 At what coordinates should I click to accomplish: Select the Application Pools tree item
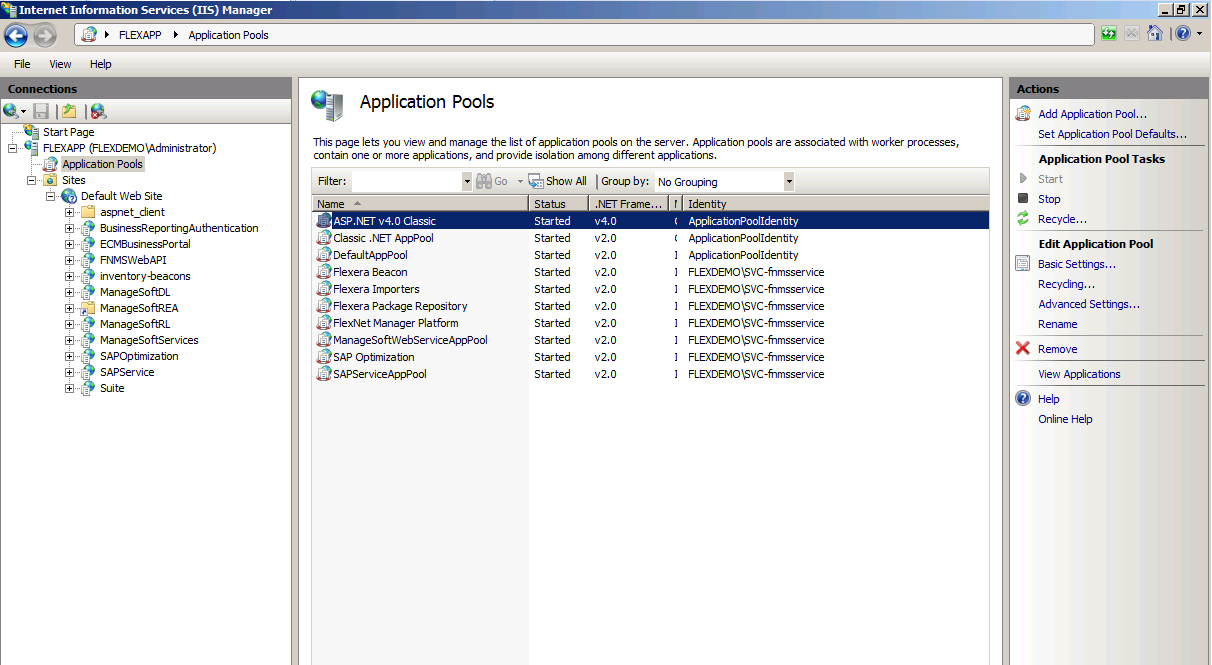[102, 164]
